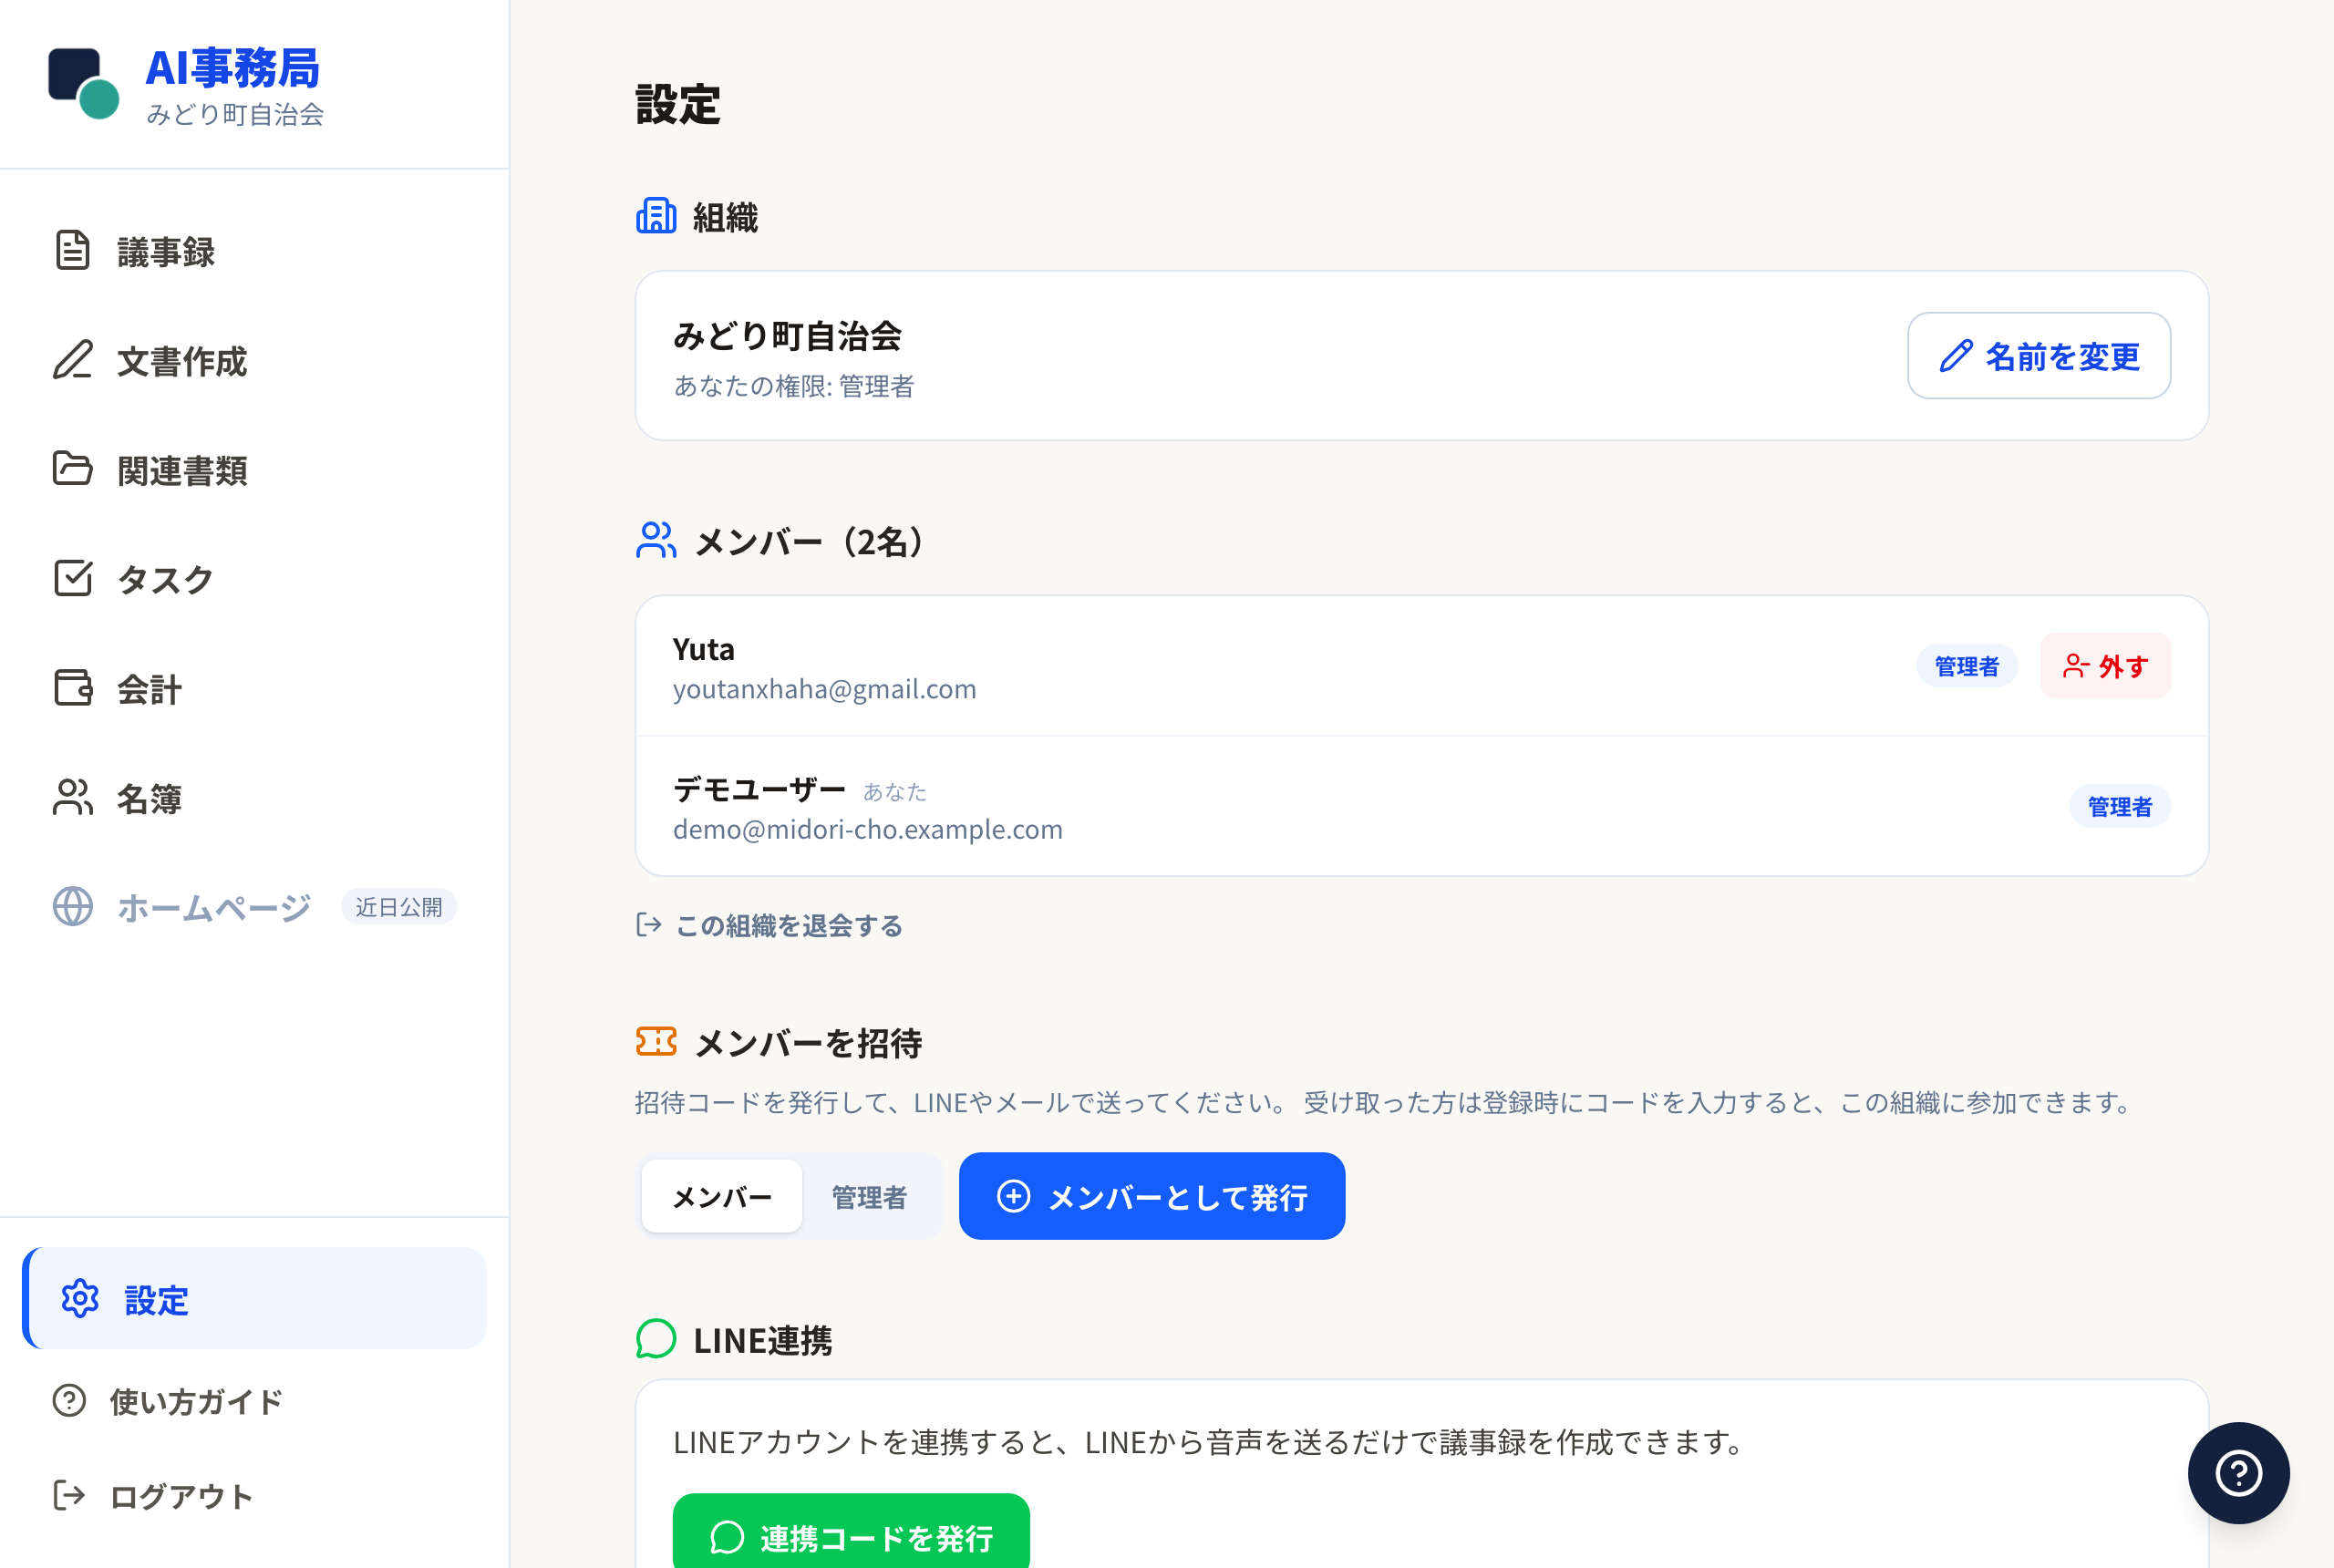Click the メンバー section people icon

pyautogui.click(x=656, y=540)
